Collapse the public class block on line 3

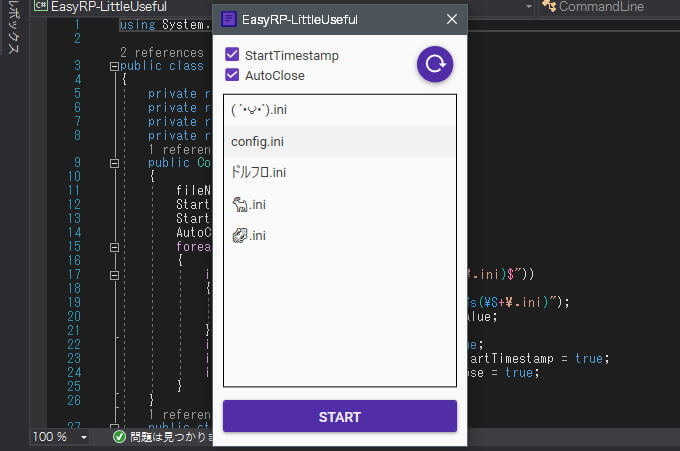click(113, 66)
